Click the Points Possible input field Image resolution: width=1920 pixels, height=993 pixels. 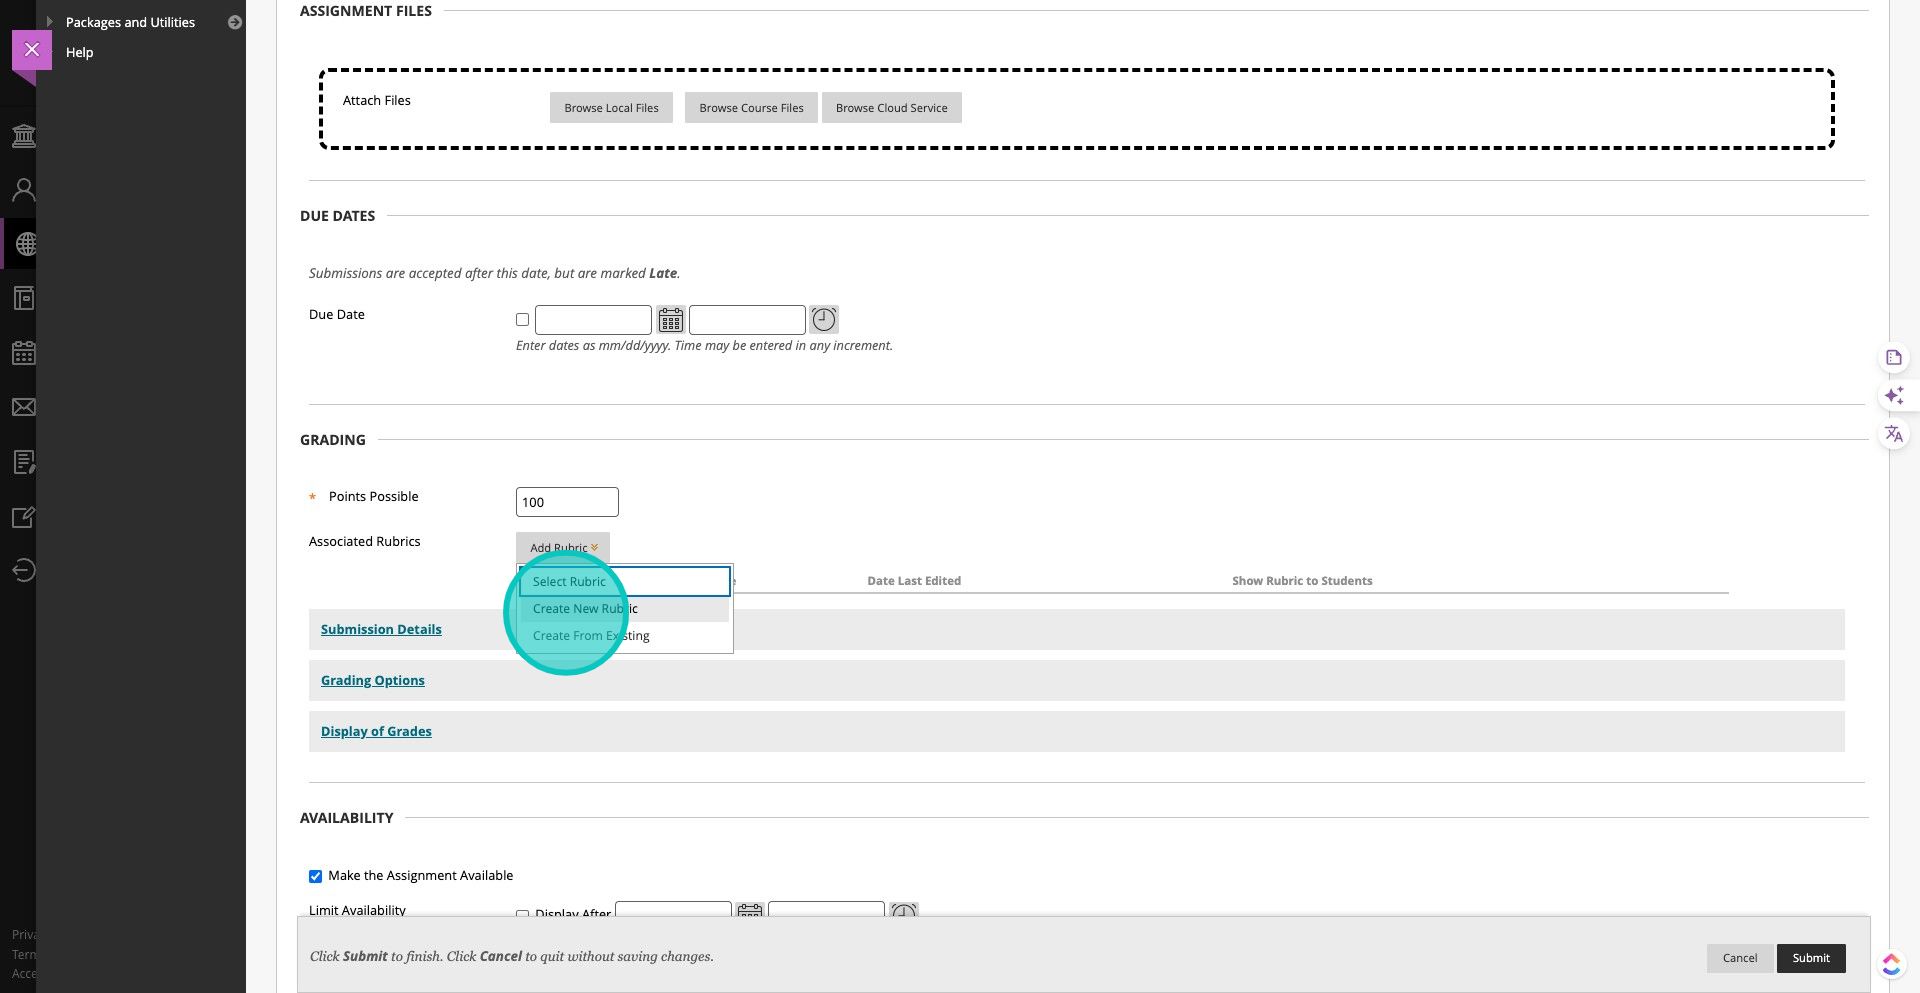[x=567, y=502]
